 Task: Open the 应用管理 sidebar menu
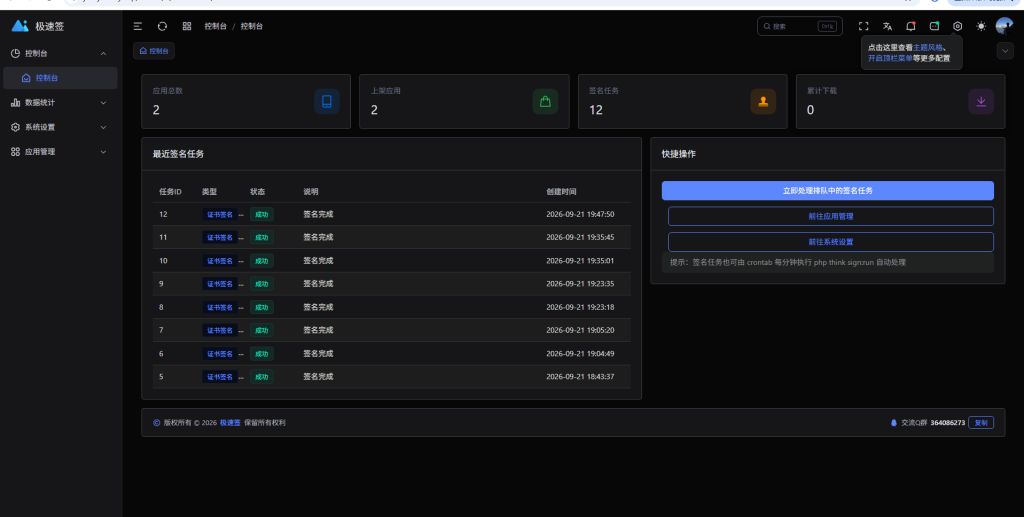click(x=60, y=151)
